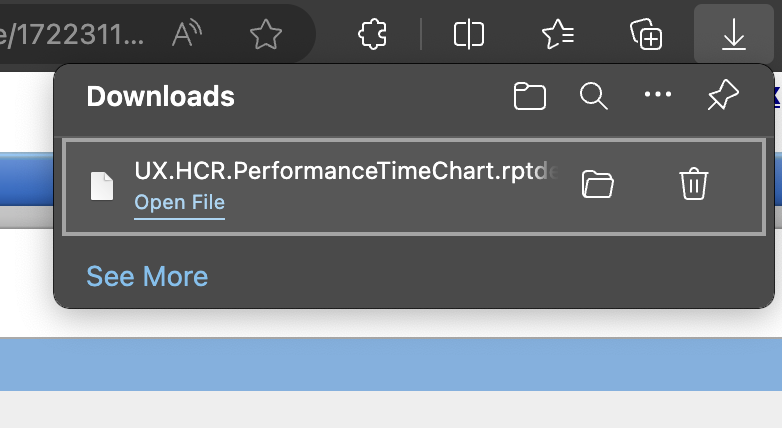This screenshot has width=782, height=428.
Task: Pin the Downloads panel
Action: click(x=723, y=95)
